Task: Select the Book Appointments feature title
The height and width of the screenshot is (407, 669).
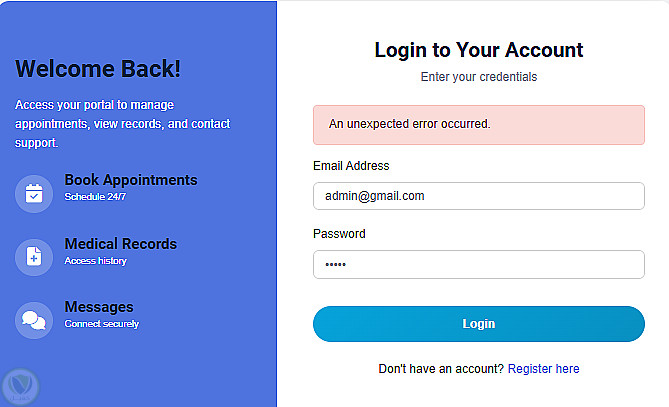Action: (x=131, y=180)
